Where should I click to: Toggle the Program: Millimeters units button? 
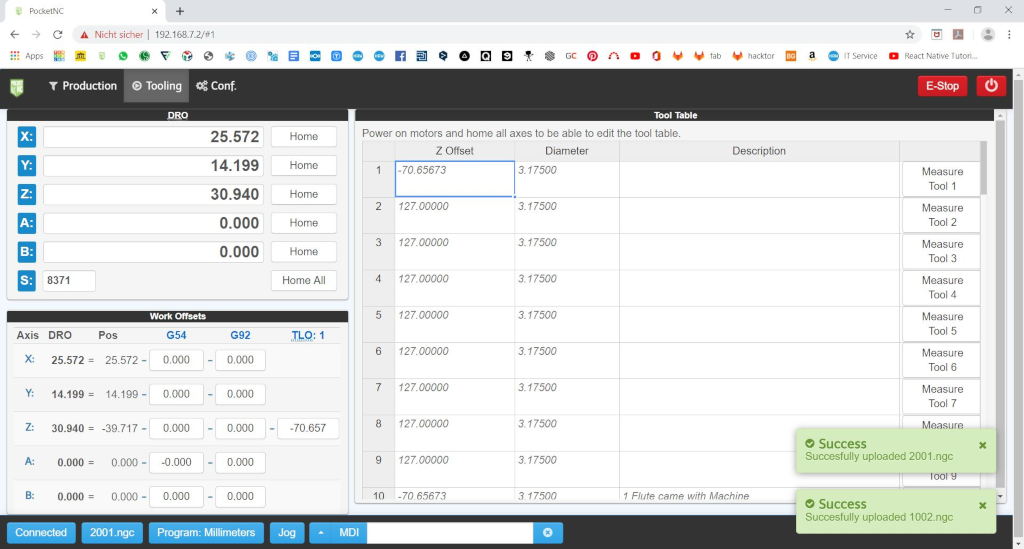[x=206, y=533]
